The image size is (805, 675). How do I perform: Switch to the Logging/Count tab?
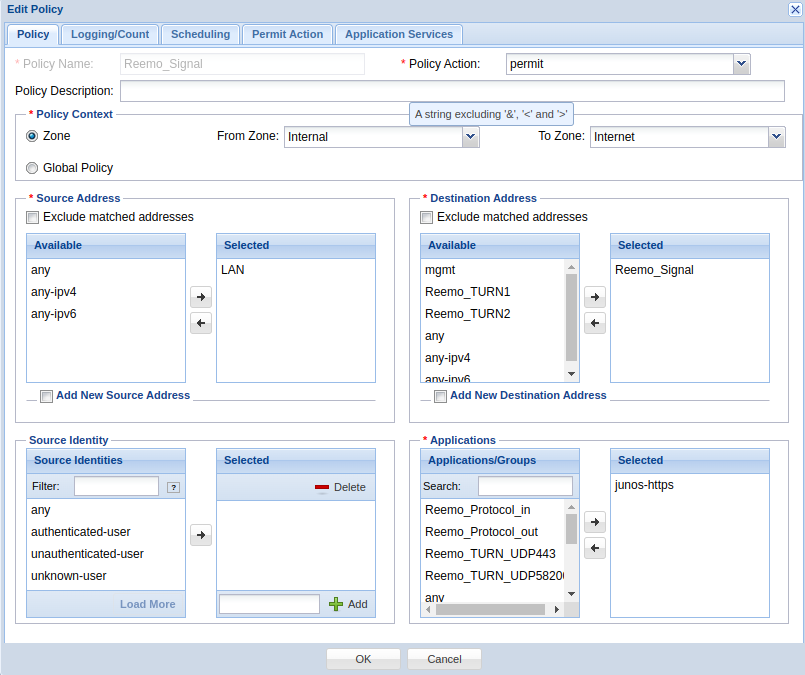[110, 34]
